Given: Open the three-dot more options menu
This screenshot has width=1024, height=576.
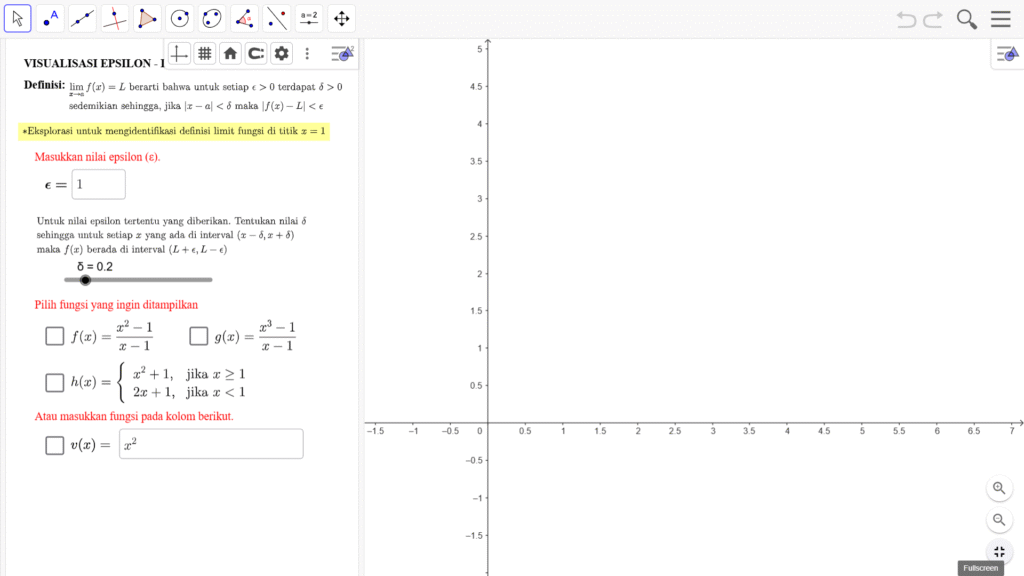Looking at the screenshot, I should pyautogui.click(x=307, y=54).
